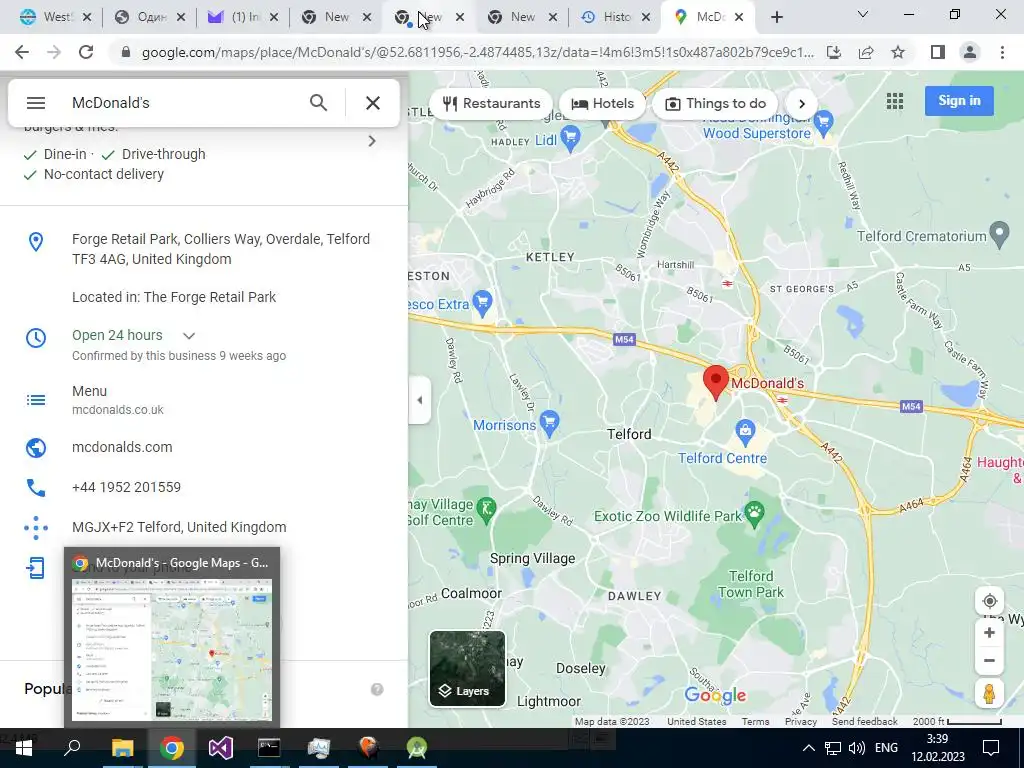The width and height of the screenshot is (1024, 768).
Task: Open the Layers map type thumbnail
Action: pos(467,668)
